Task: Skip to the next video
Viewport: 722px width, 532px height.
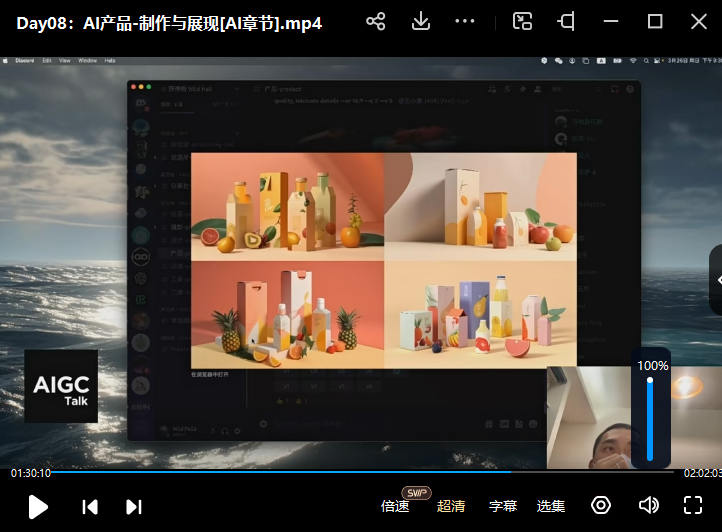Action: (134, 506)
